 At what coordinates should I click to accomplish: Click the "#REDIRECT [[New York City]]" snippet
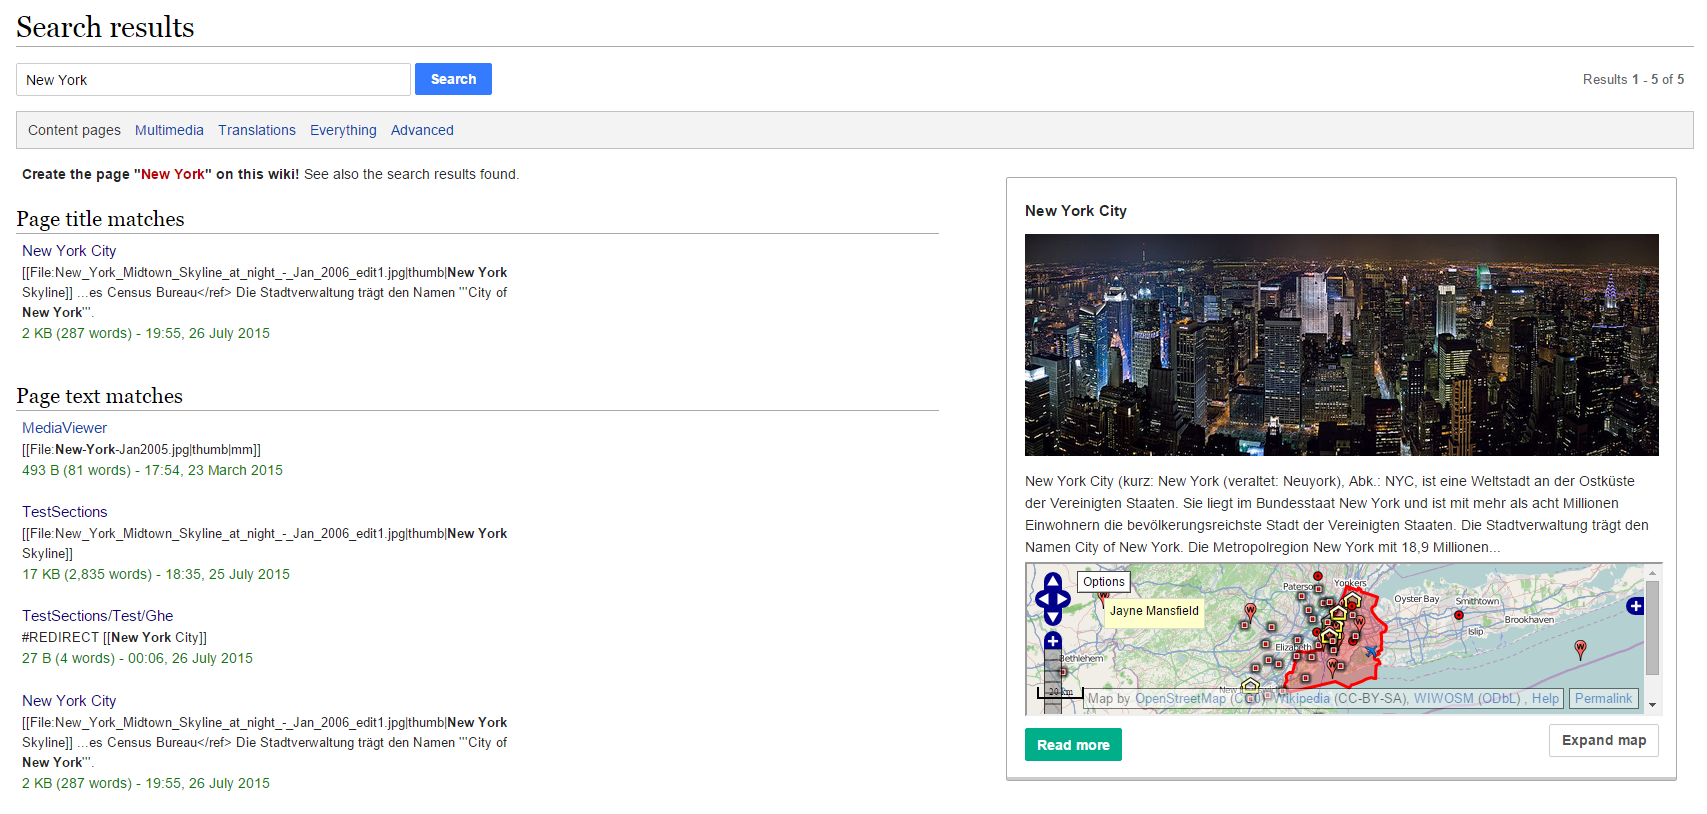[114, 637]
